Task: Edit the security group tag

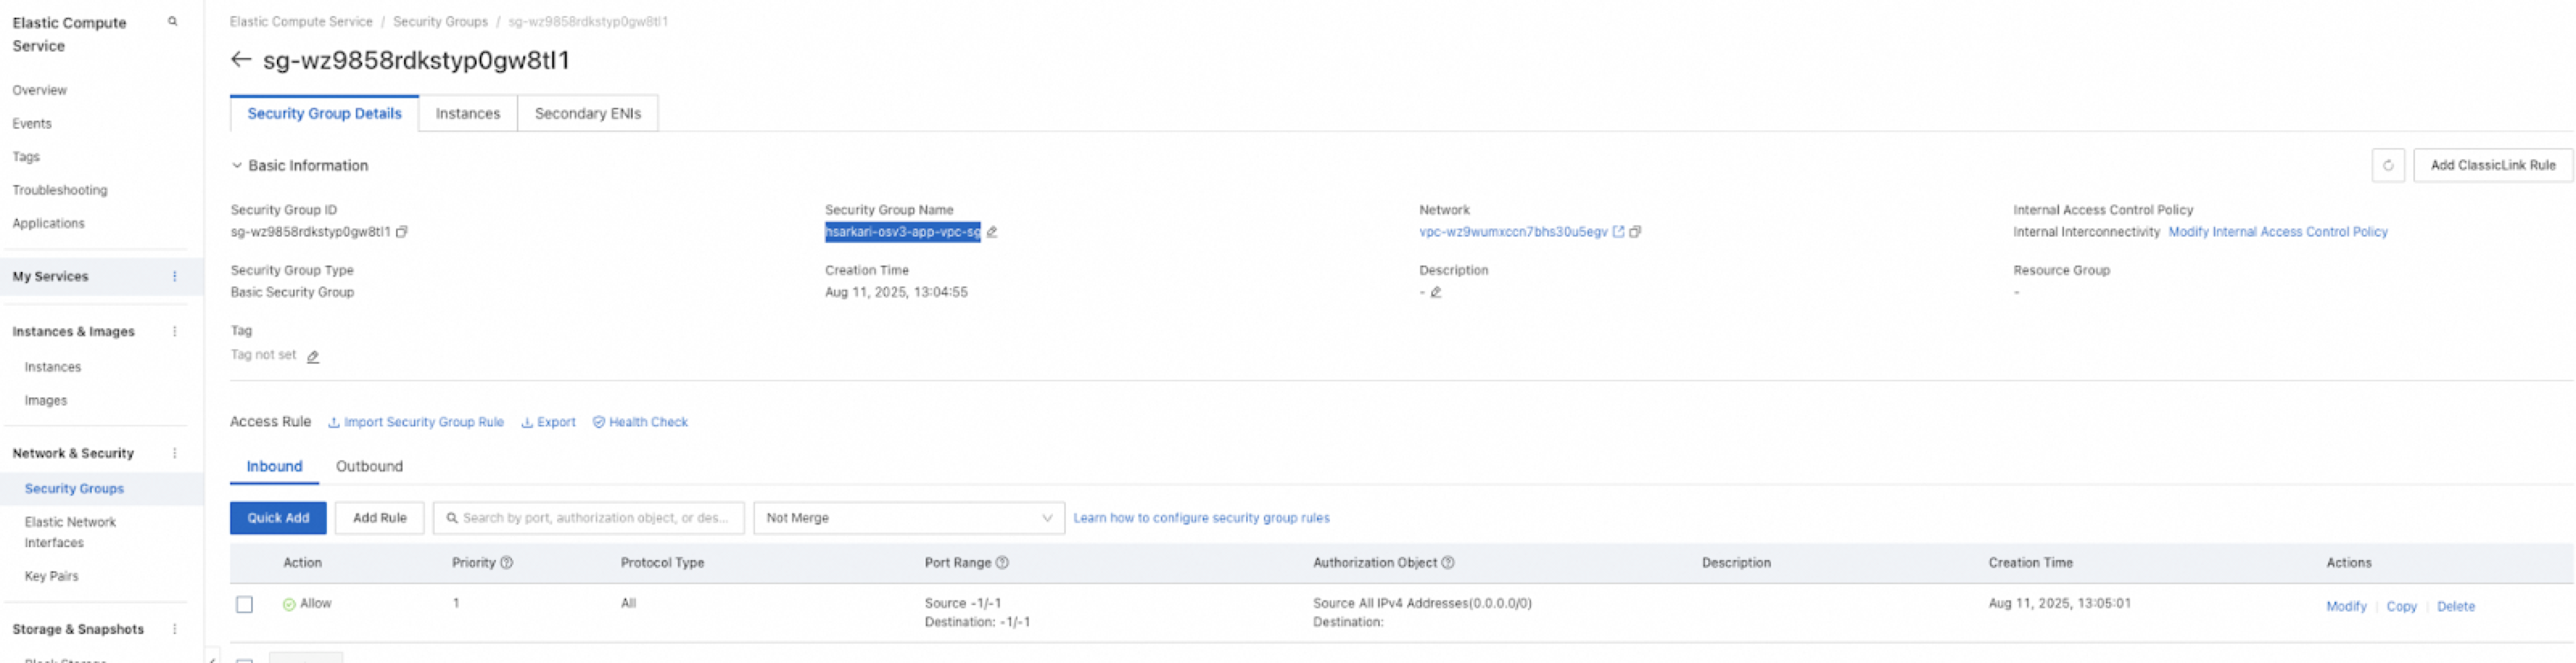Action: (313, 357)
